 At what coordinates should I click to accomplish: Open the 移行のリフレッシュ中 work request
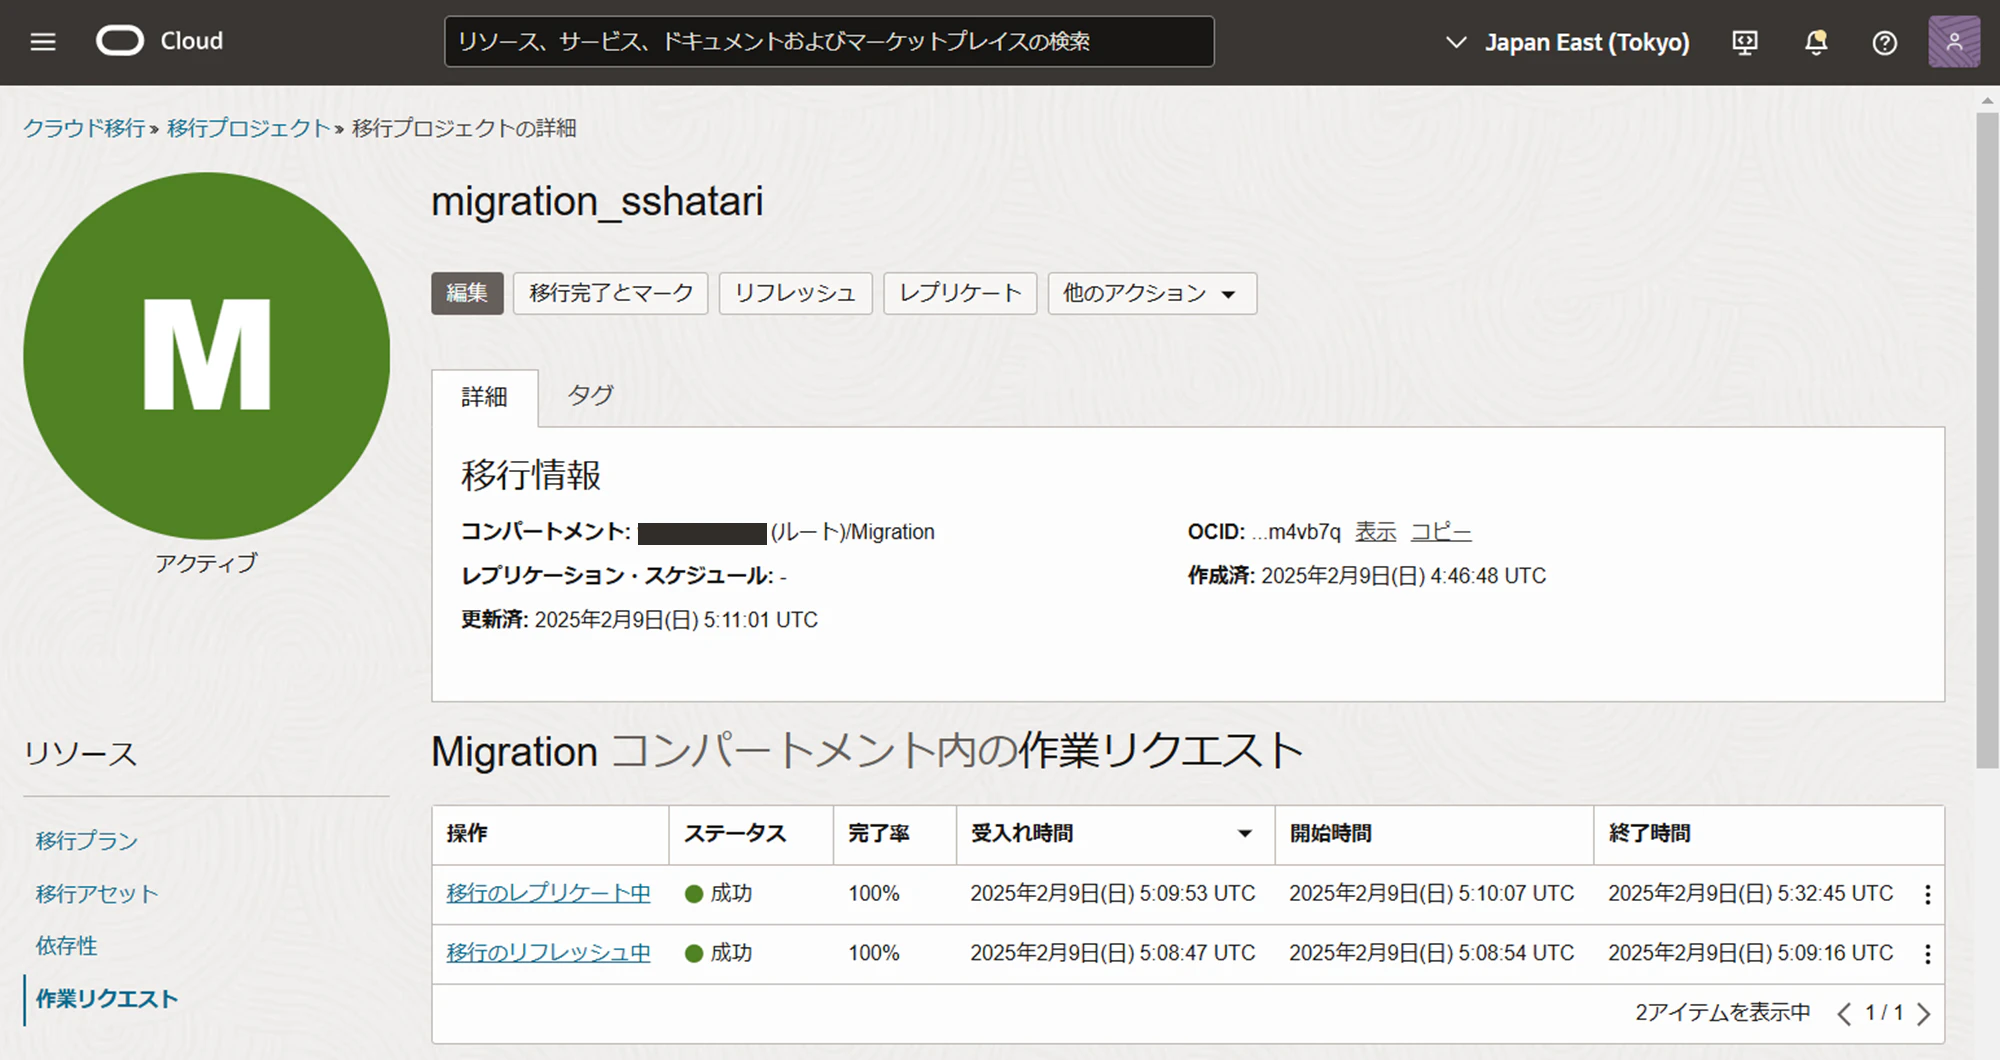[x=548, y=953]
